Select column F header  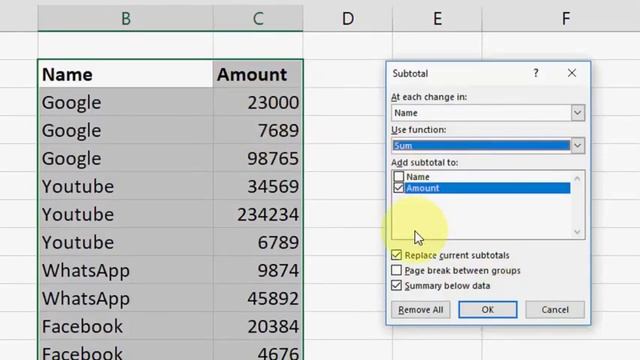coord(565,18)
